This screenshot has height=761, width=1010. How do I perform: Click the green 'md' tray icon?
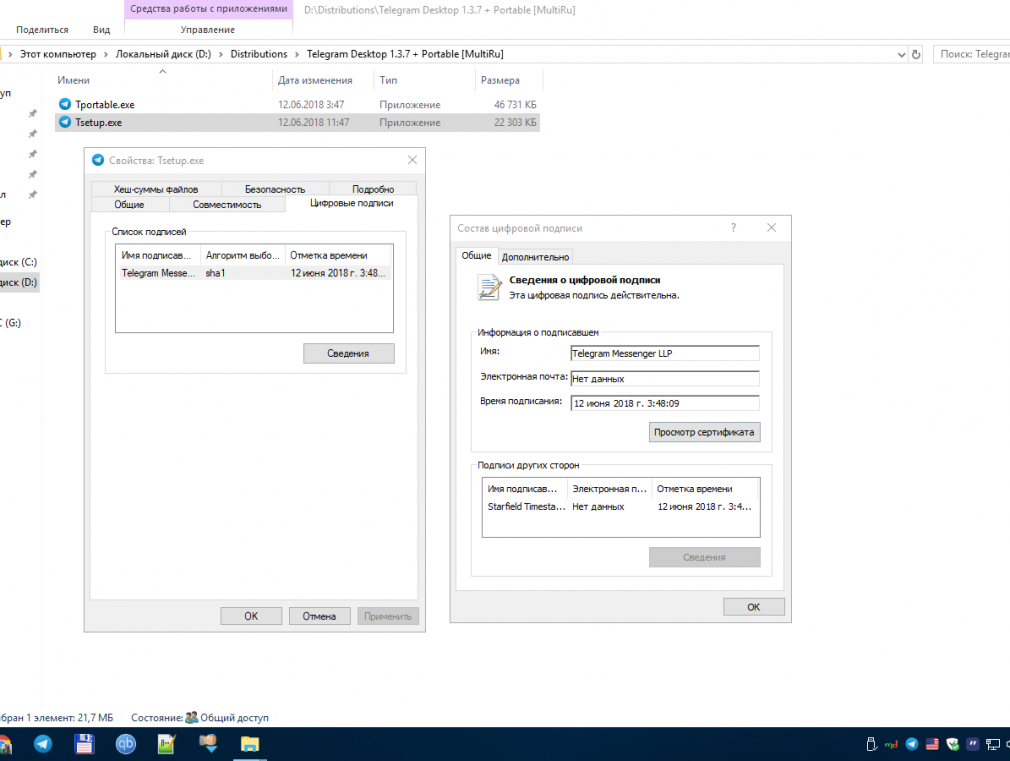(891, 745)
